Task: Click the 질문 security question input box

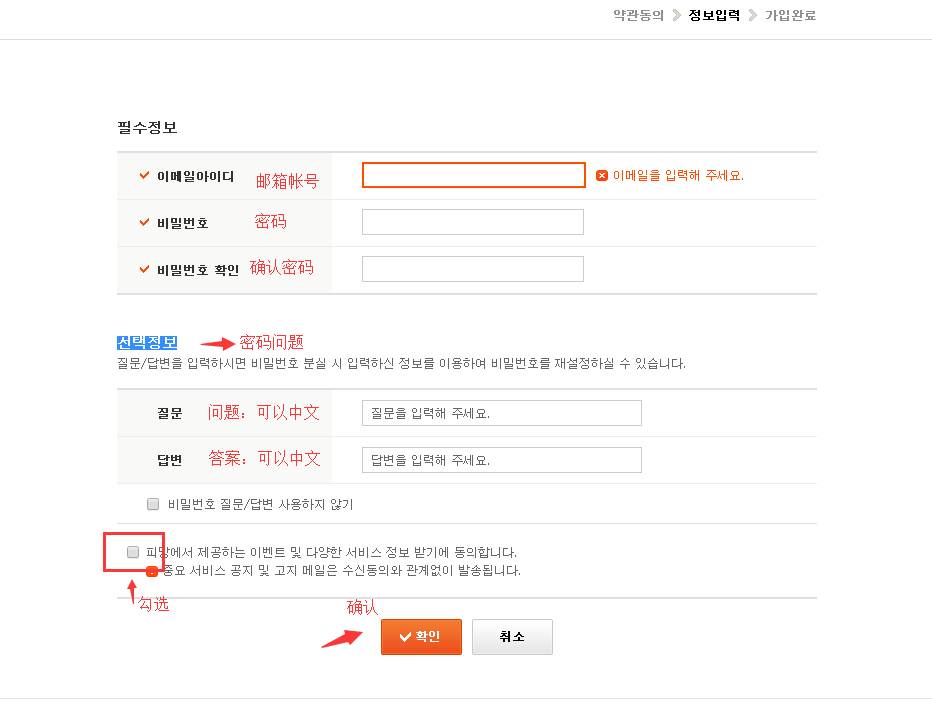Action: pos(501,413)
